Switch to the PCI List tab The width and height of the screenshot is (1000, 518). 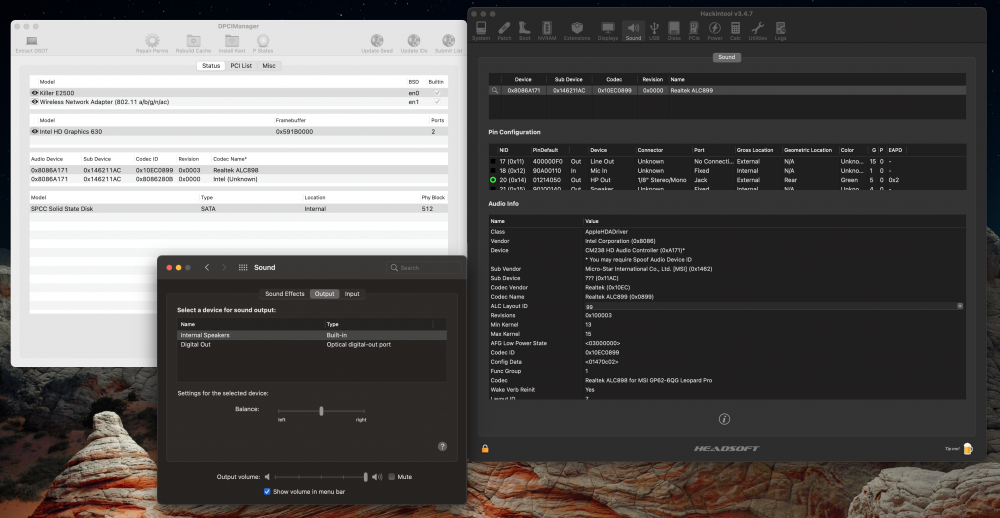[x=241, y=66]
